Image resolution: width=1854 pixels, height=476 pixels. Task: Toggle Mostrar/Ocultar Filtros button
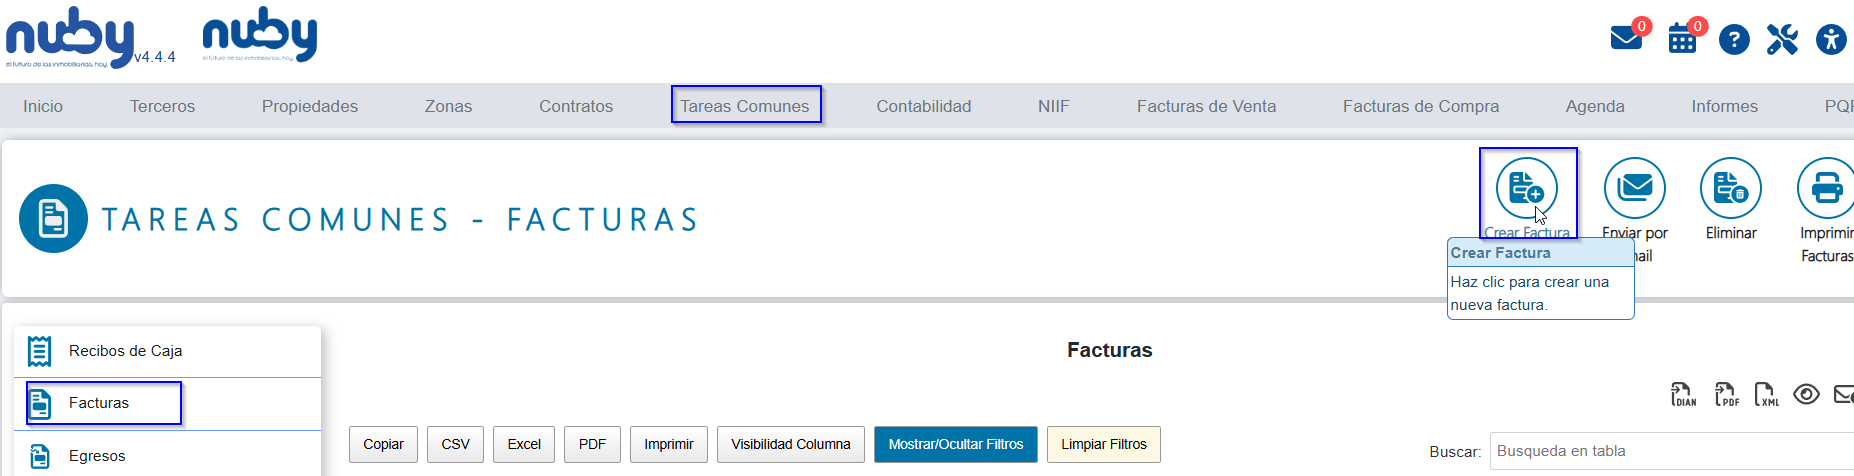pos(956,444)
